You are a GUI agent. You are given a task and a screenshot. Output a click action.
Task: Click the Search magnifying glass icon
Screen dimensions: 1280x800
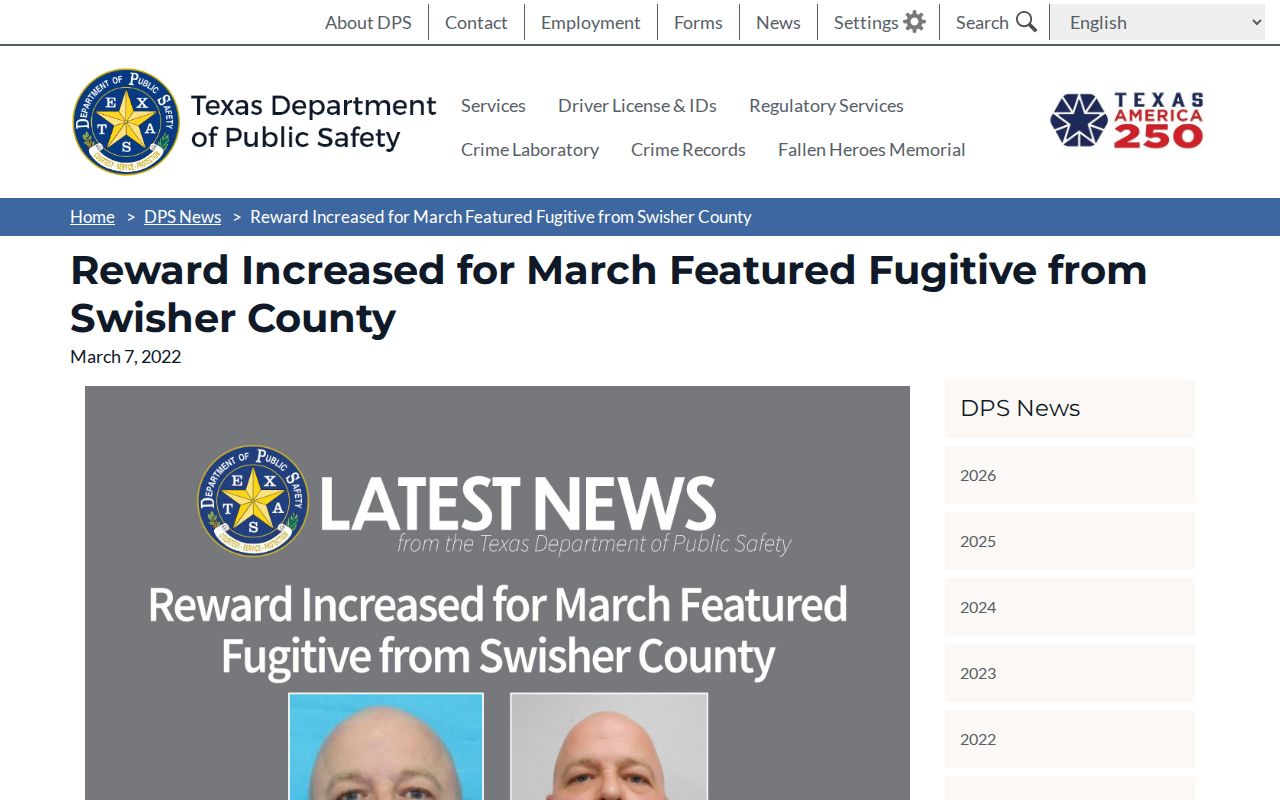(1026, 22)
